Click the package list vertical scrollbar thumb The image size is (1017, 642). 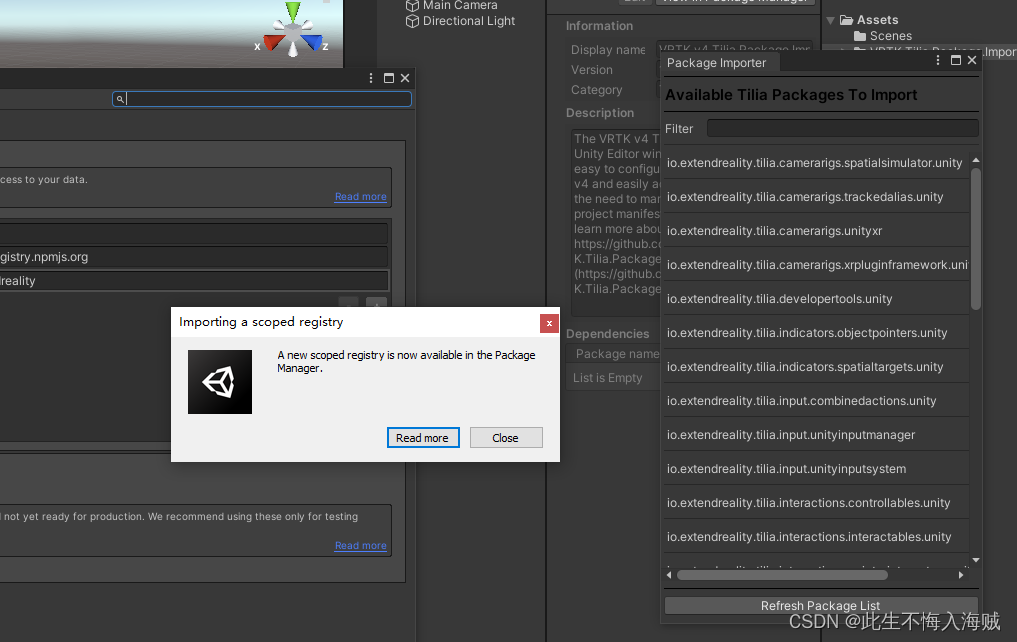click(975, 239)
